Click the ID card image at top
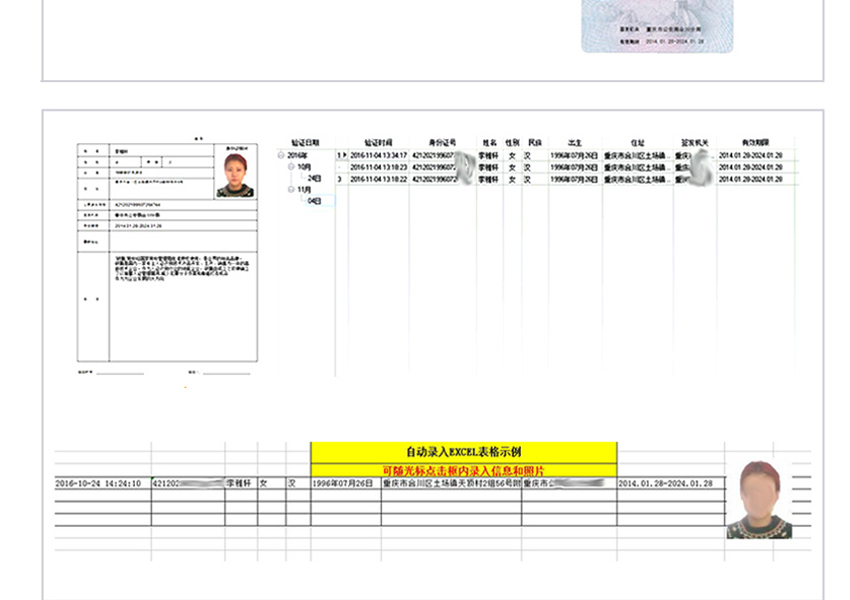 [657, 25]
